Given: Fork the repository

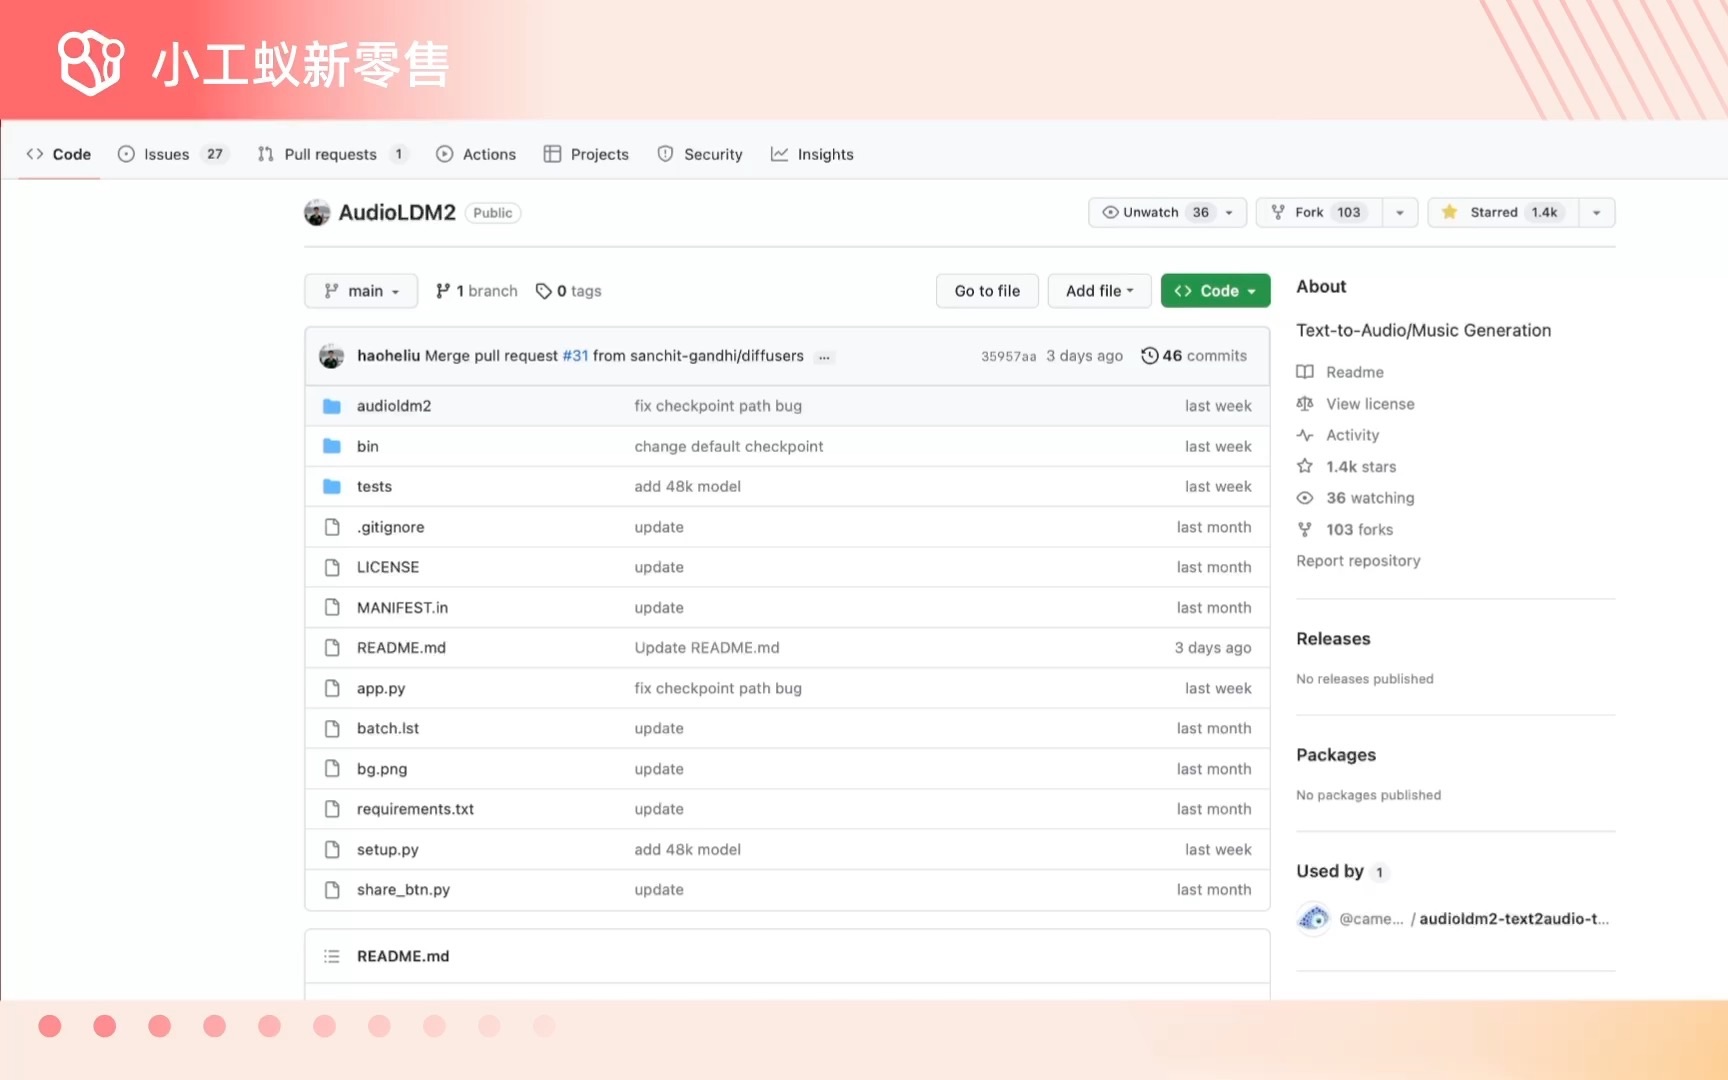Looking at the screenshot, I should click(1319, 212).
